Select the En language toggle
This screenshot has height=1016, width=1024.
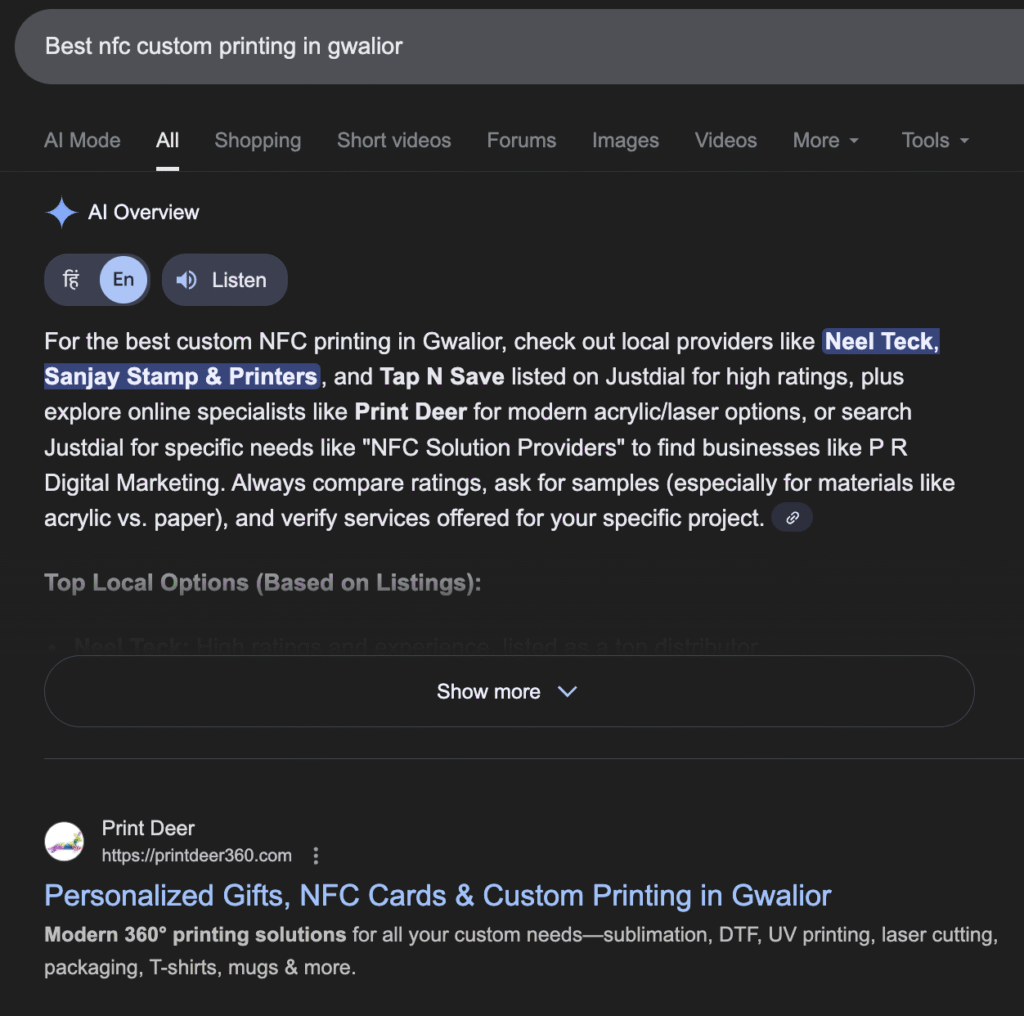click(123, 280)
